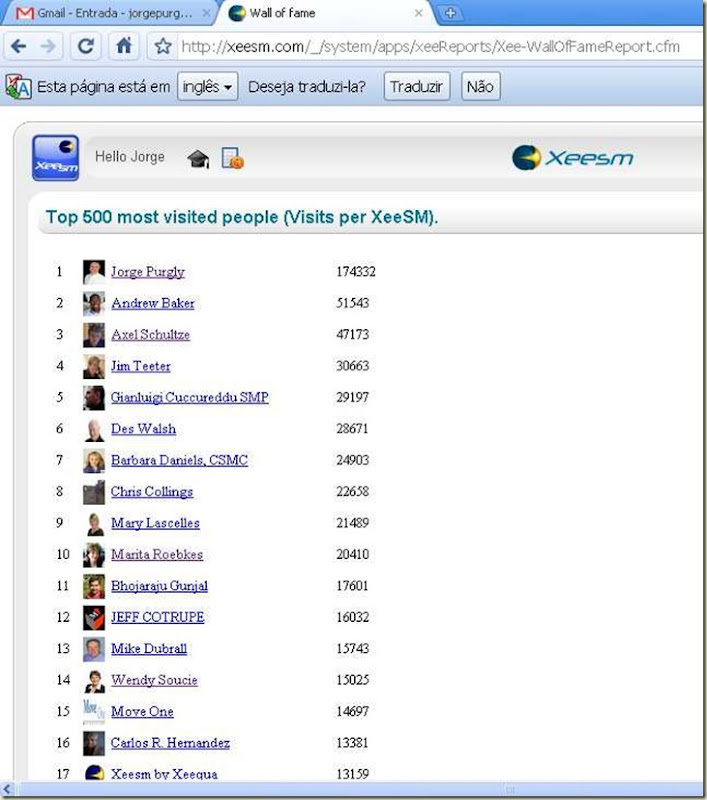Decline translation with the Não button
This screenshot has width=707, height=800.
481,86
